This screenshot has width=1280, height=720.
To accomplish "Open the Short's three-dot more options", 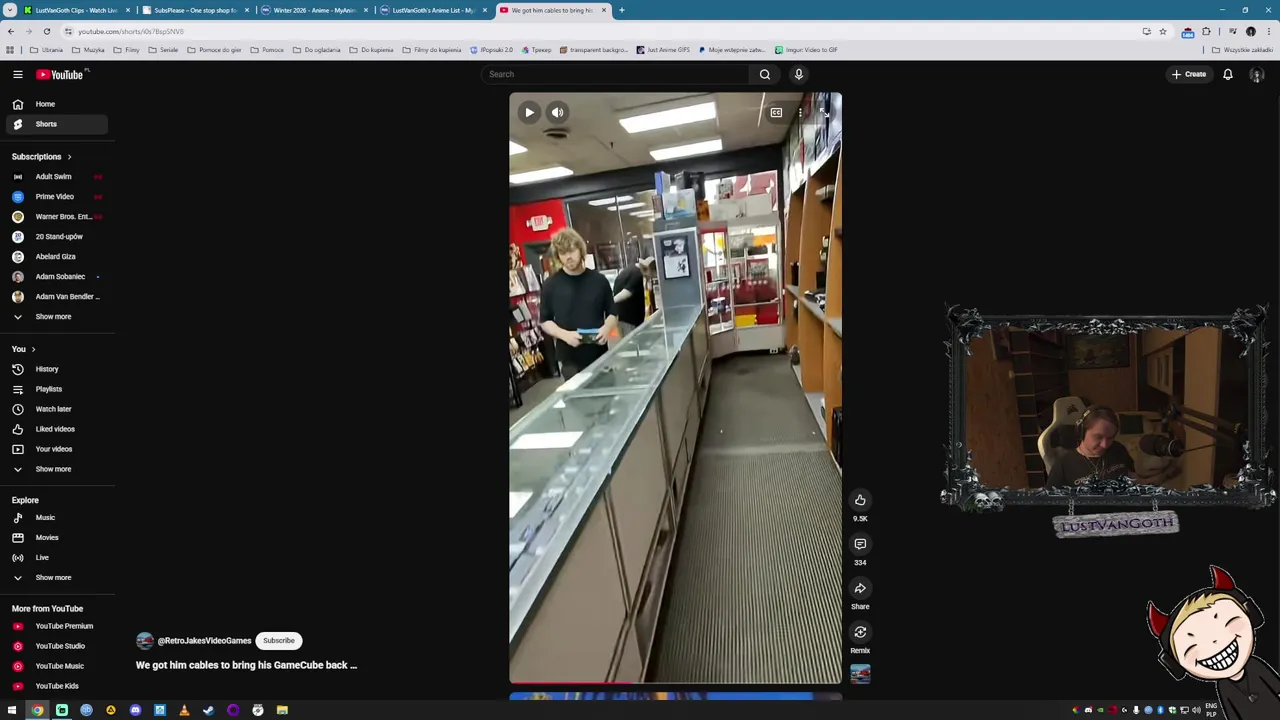I will tap(800, 112).
